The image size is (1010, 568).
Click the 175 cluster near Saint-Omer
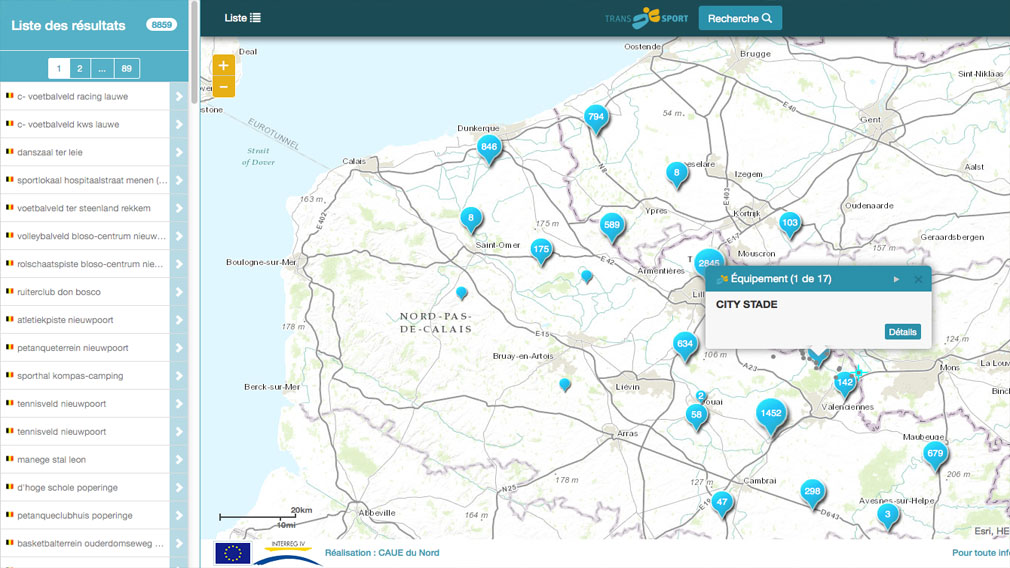[x=541, y=249]
